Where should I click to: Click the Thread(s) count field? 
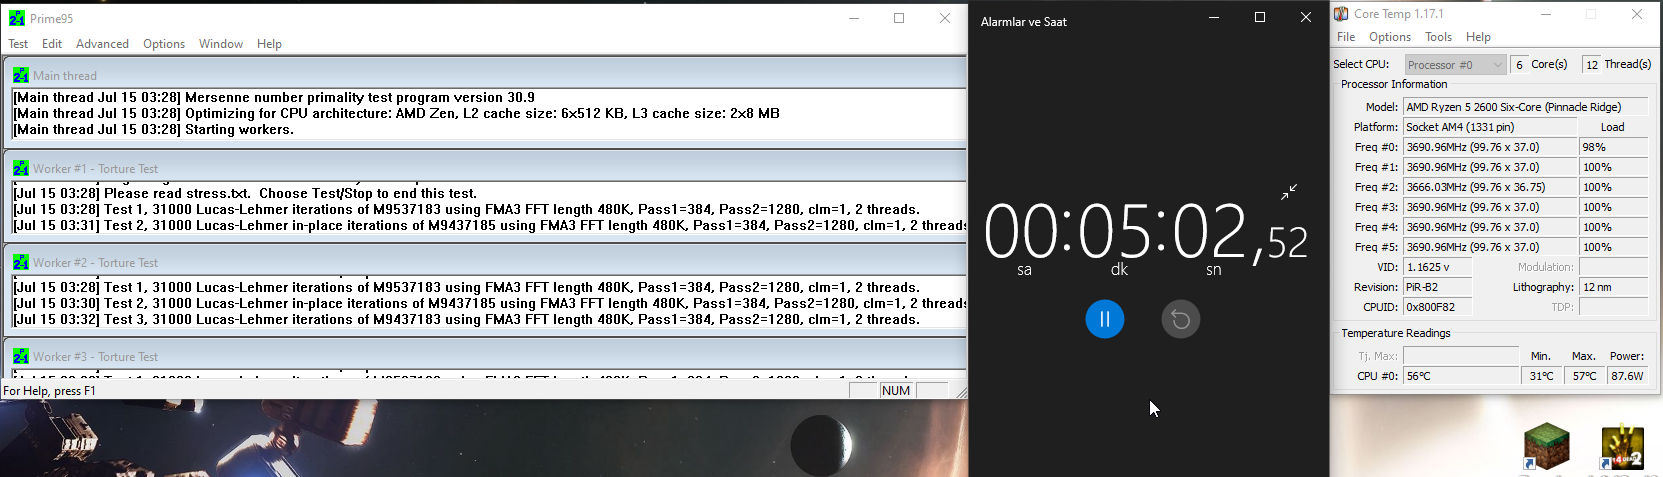(1591, 65)
